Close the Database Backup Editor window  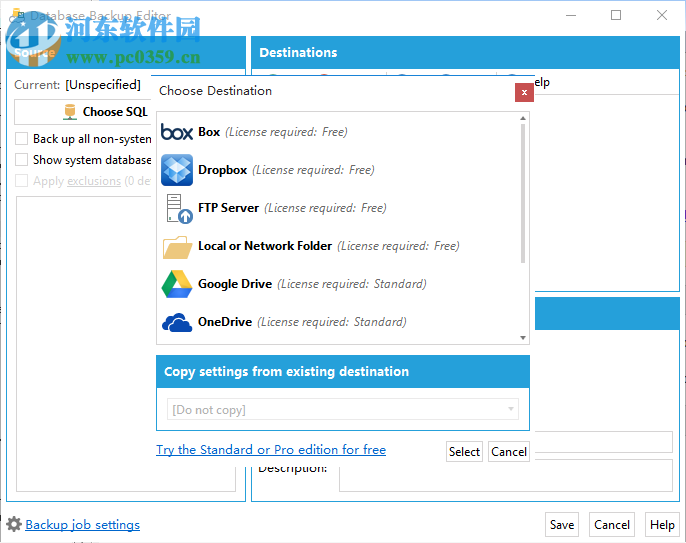pos(662,15)
